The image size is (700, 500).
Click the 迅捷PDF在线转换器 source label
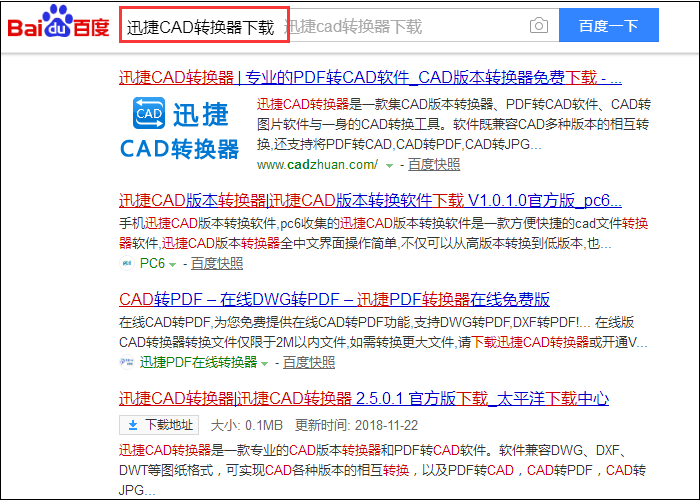pyautogui.click(x=199, y=362)
